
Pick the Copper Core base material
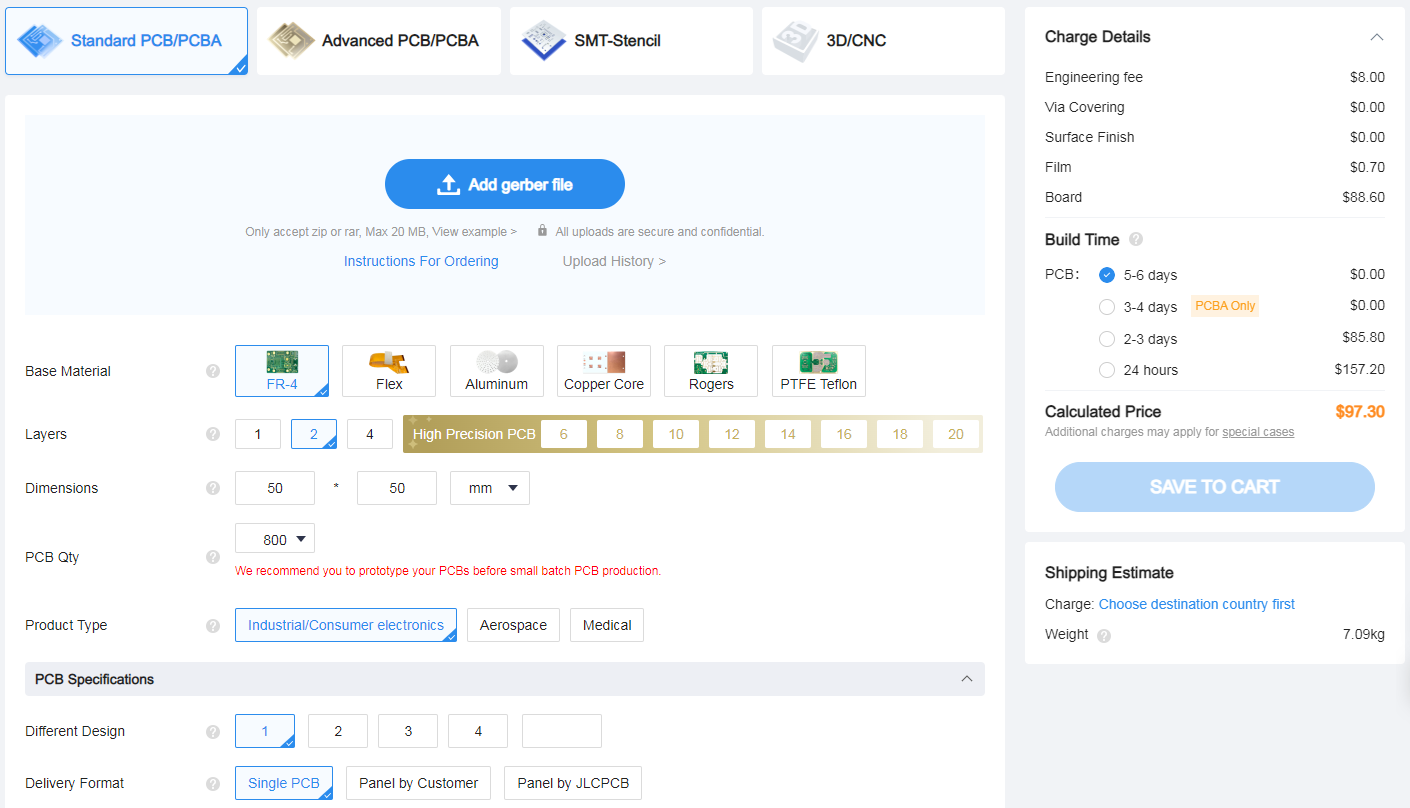click(x=603, y=371)
